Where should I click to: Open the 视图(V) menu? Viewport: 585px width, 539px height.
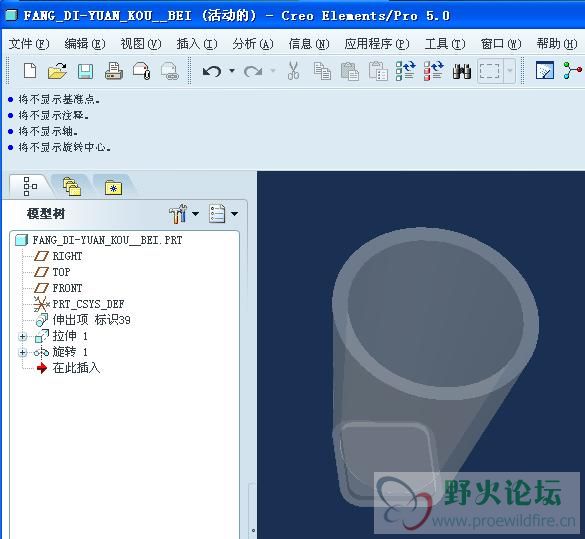[x=141, y=44]
